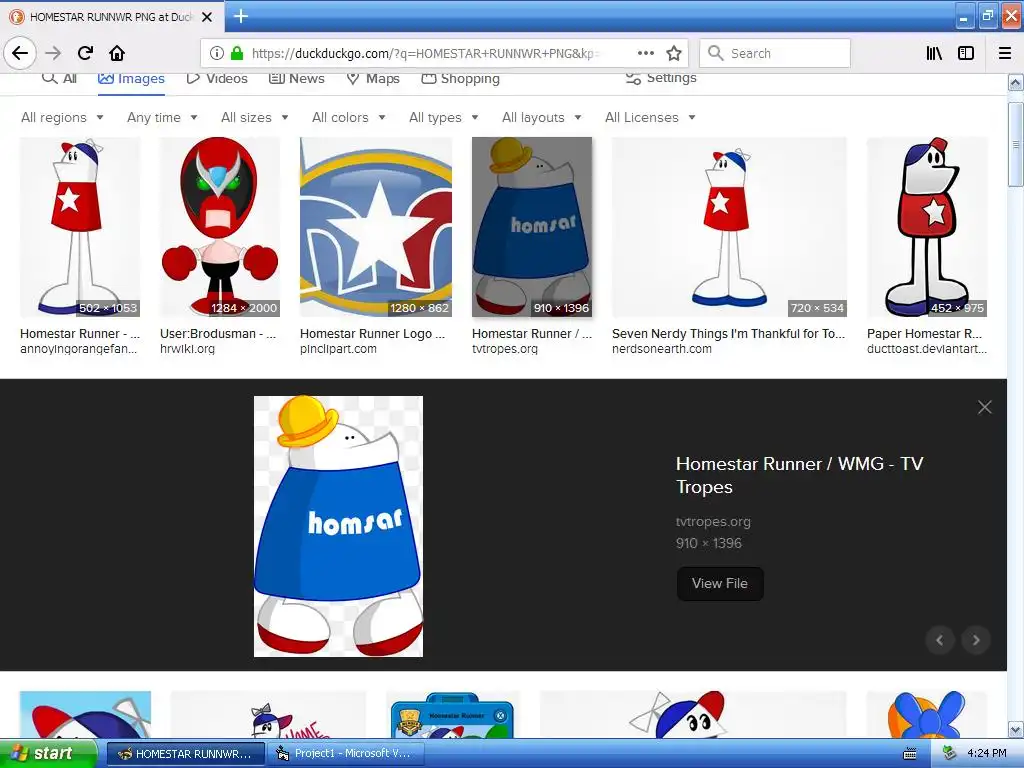1024x768 pixels.
Task: Show next image in detail panel
Action: tap(976, 640)
